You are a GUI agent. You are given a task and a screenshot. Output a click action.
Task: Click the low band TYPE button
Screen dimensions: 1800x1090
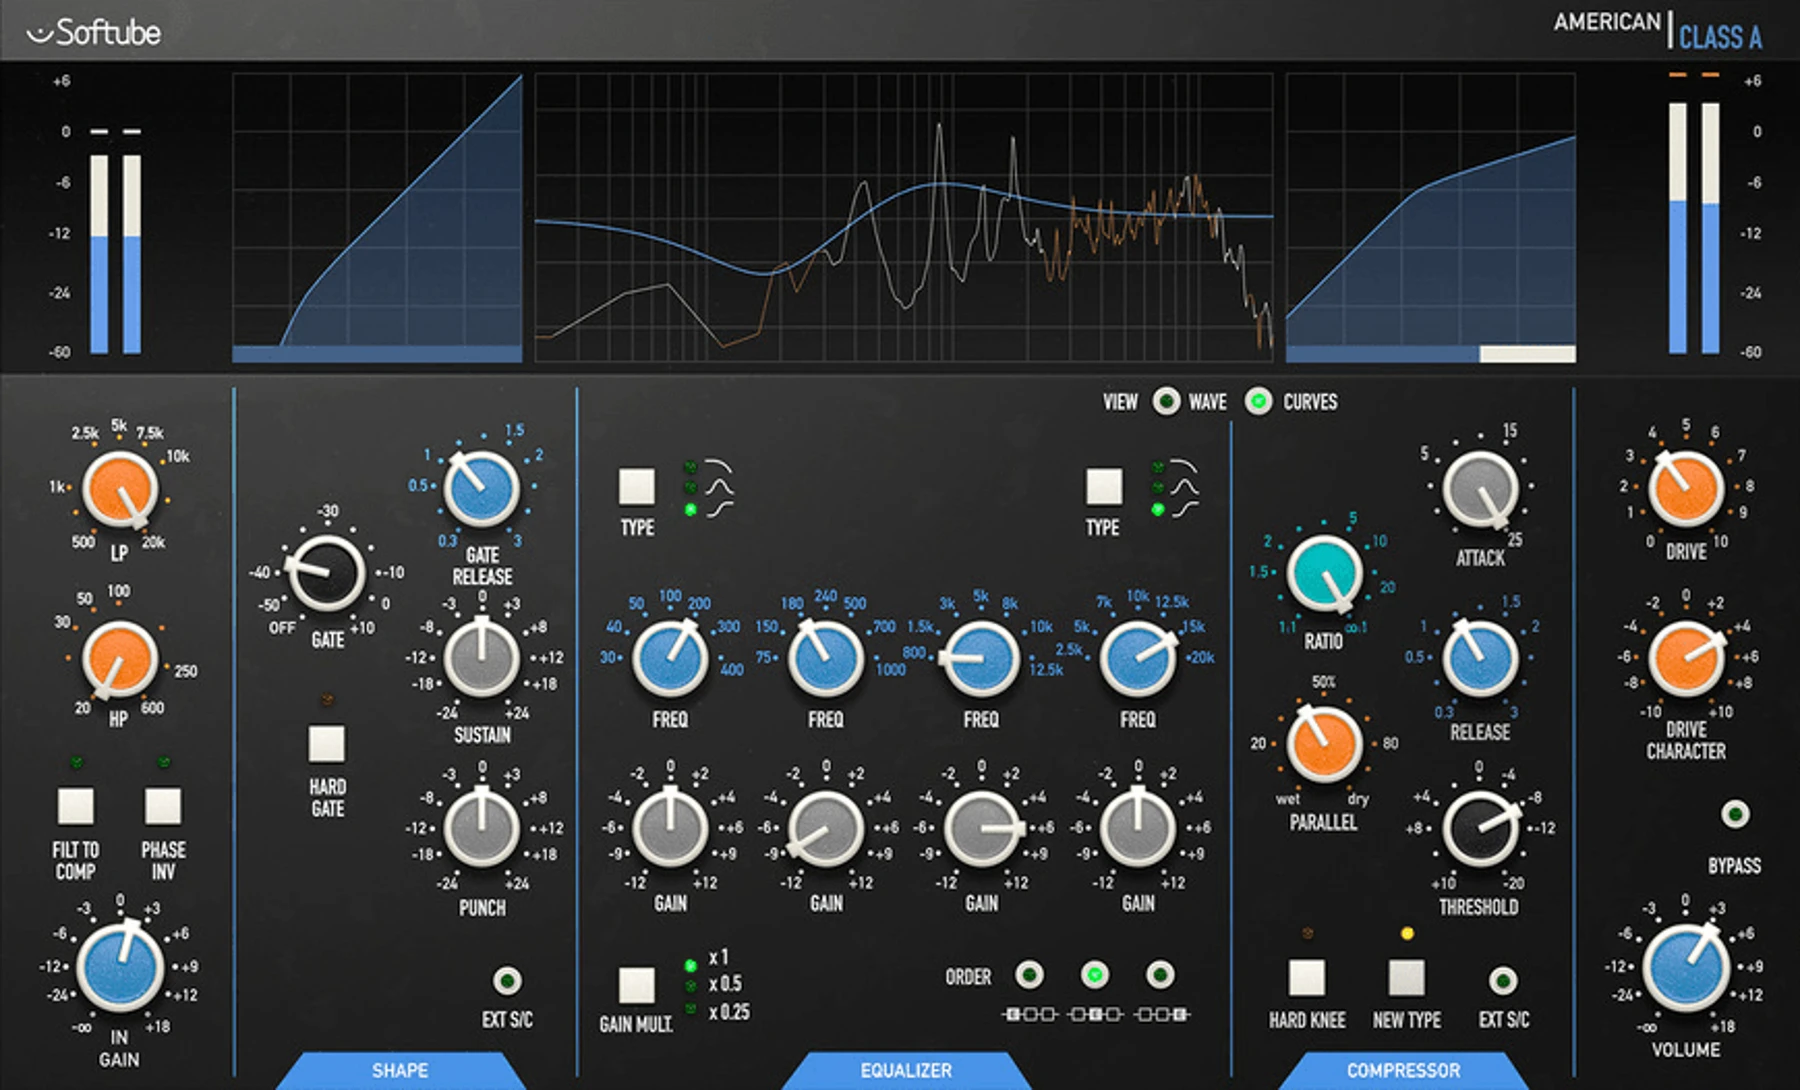tap(637, 487)
